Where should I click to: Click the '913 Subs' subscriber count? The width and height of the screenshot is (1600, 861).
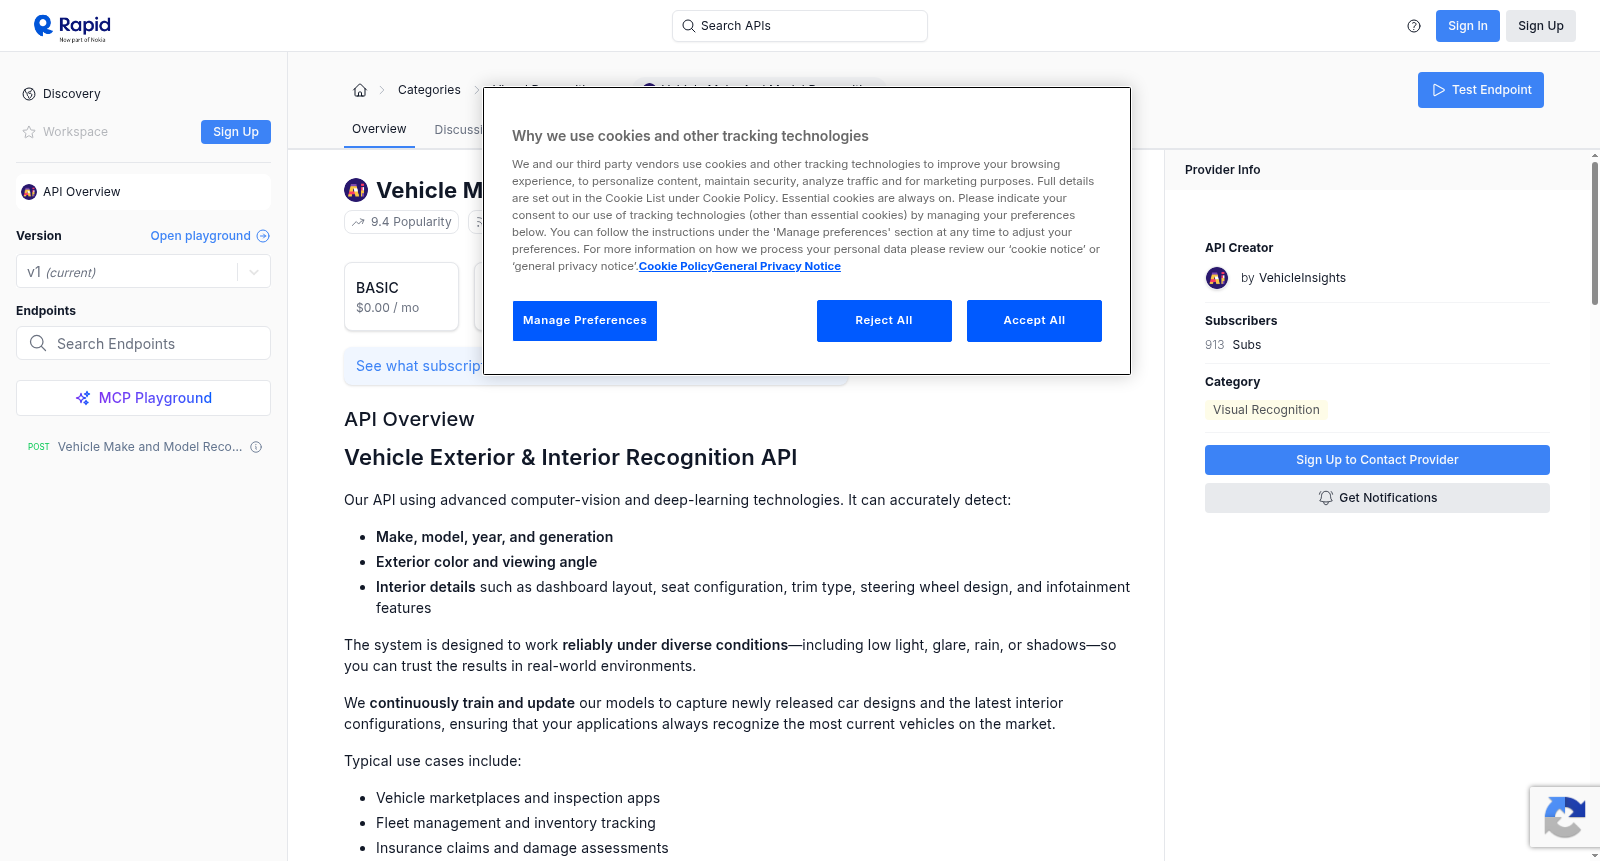[x=1233, y=345]
